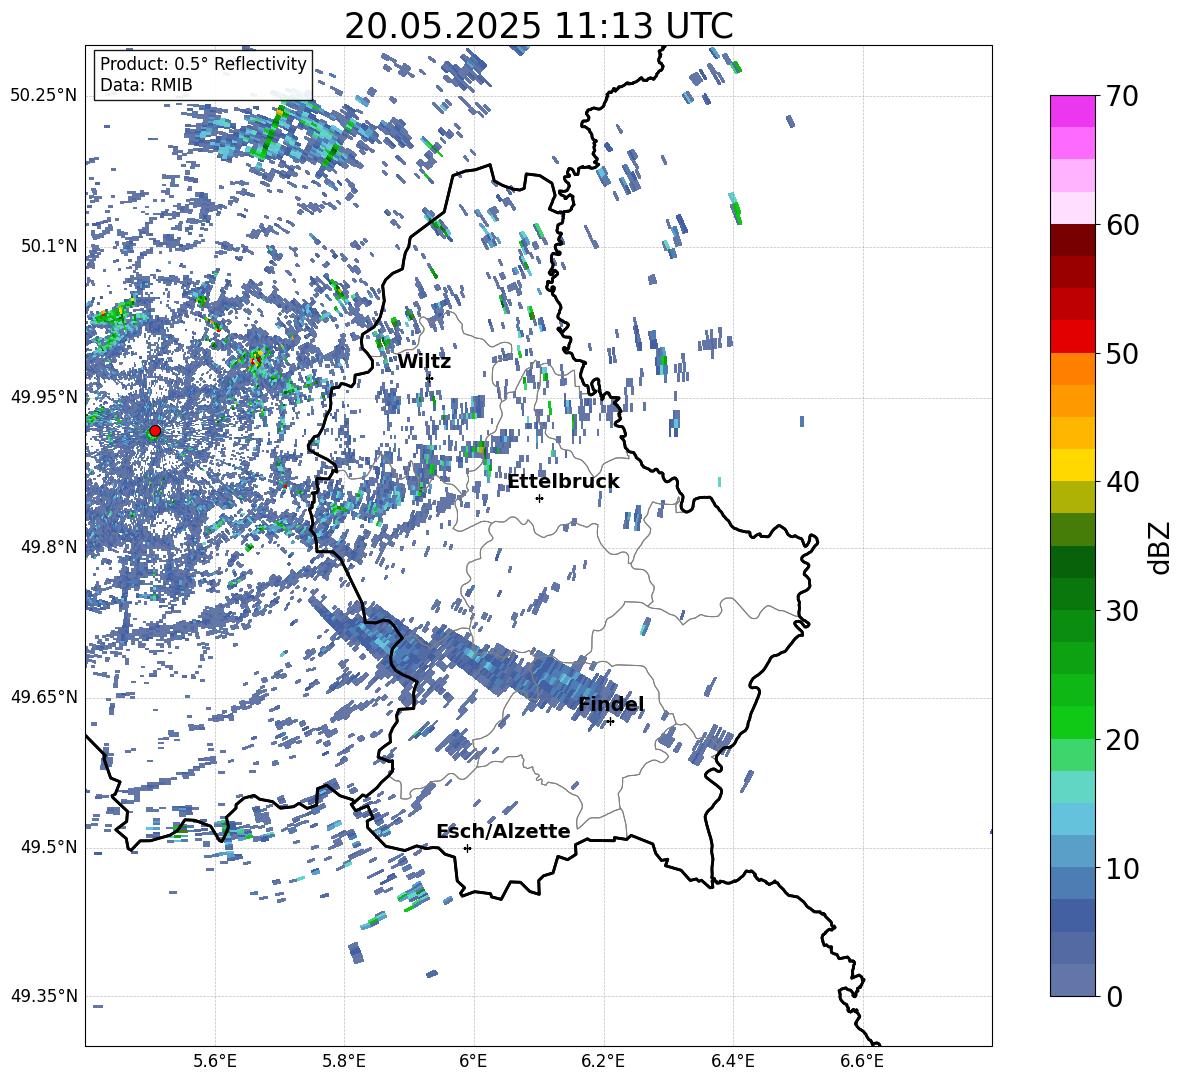Screen dimensions: 1184x1081
Task: Click the 6°E longitude label
Action: [x=473, y=1061]
